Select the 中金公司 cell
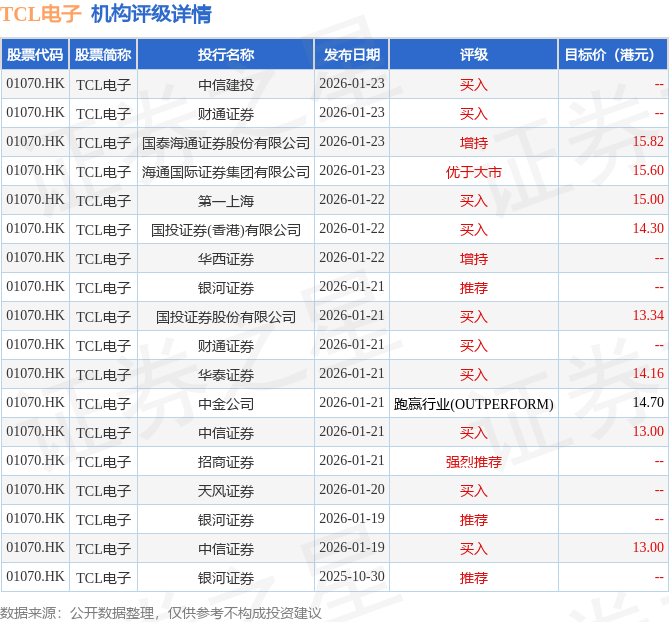Screen dimensions: 669x622 (x=226, y=404)
